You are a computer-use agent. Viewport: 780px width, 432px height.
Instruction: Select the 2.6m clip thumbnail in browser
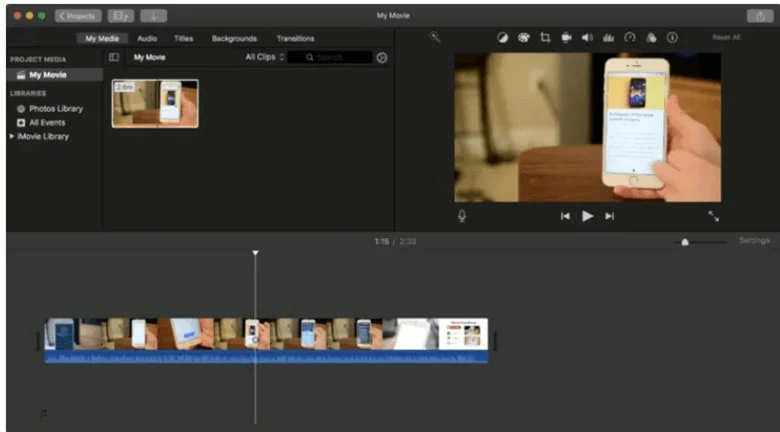(x=155, y=104)
